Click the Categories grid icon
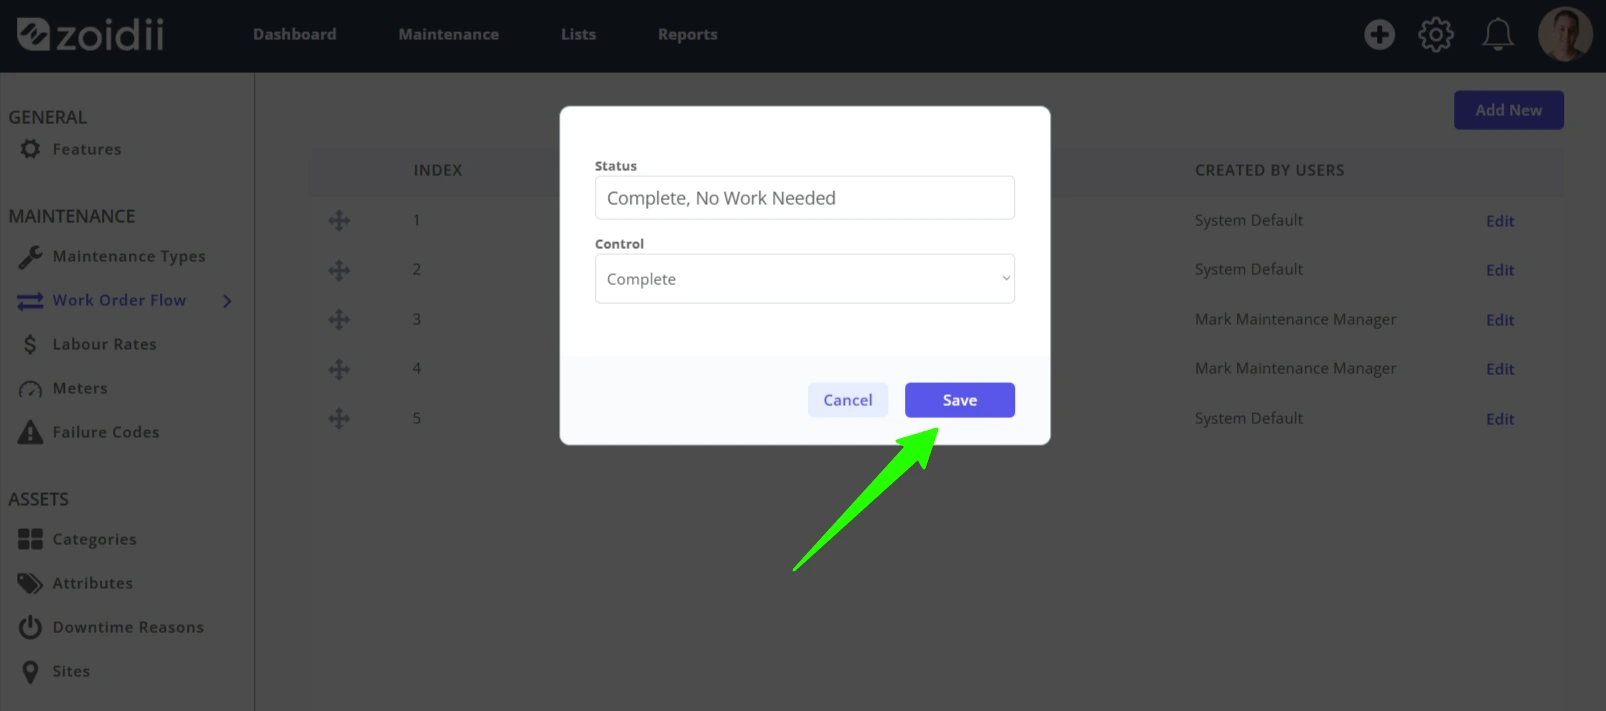This screenshot has height=711, width=1606. [x=30, y=539]
